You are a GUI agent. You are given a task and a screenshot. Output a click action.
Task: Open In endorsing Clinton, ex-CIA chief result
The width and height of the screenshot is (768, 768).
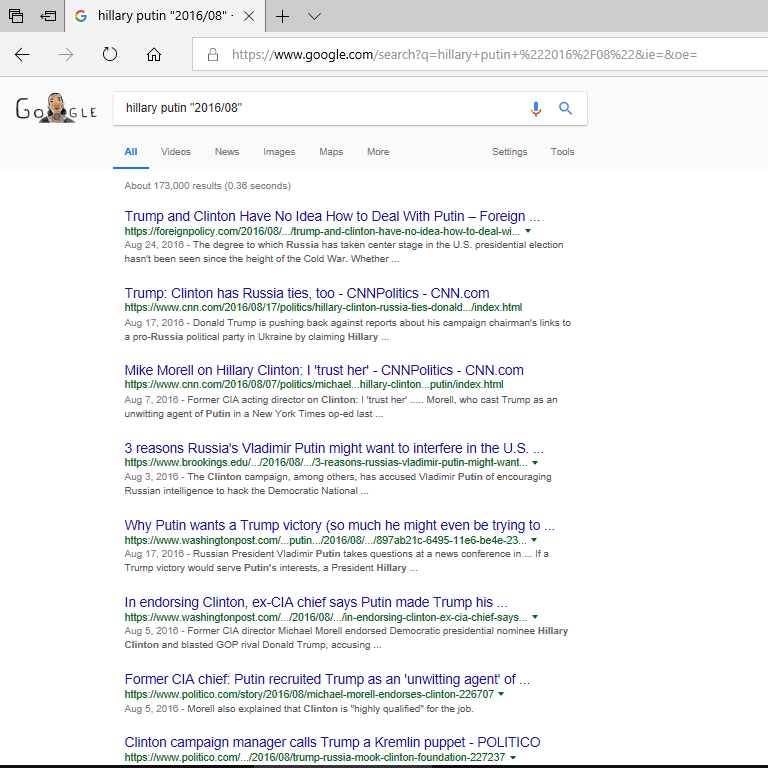[x=316, y=602]
